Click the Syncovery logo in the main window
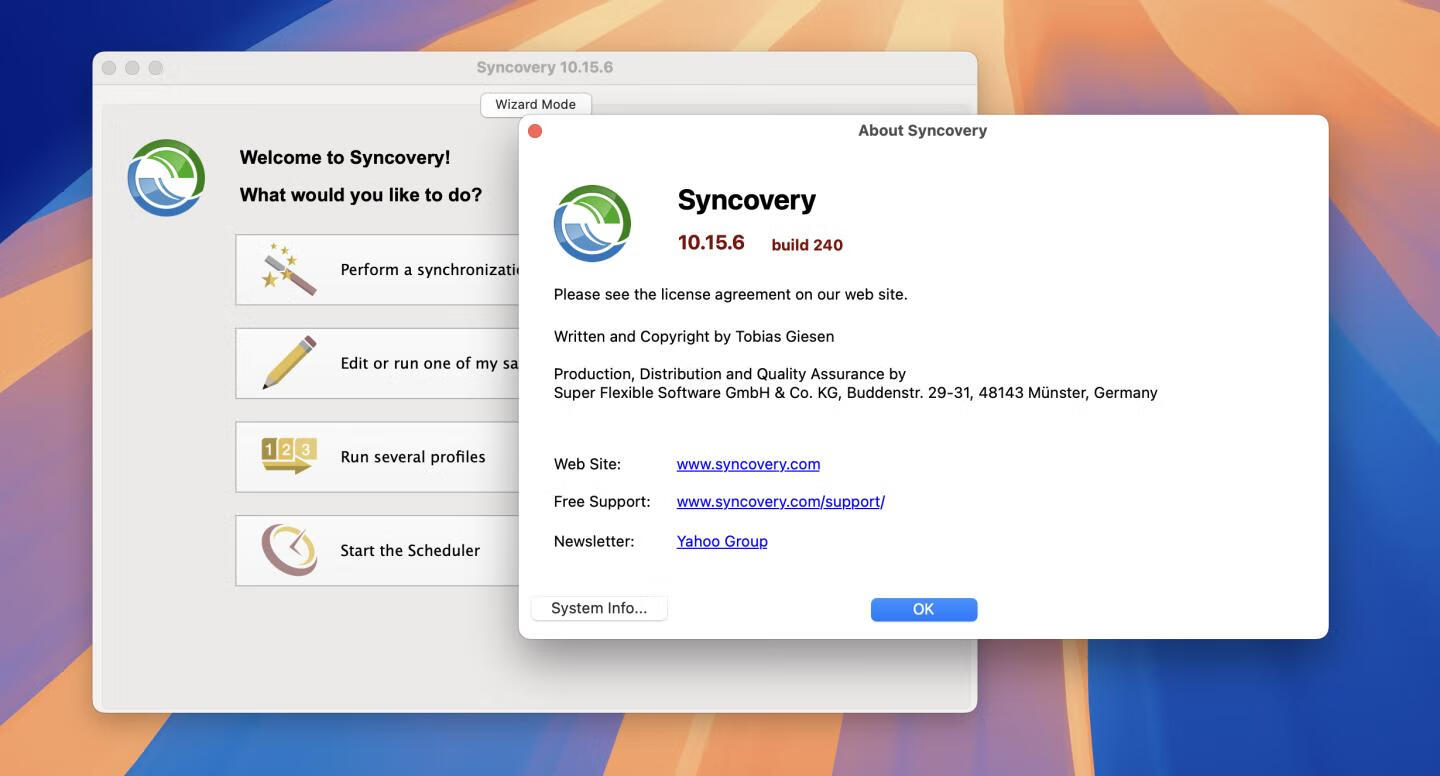 click(x=166, y=177)
